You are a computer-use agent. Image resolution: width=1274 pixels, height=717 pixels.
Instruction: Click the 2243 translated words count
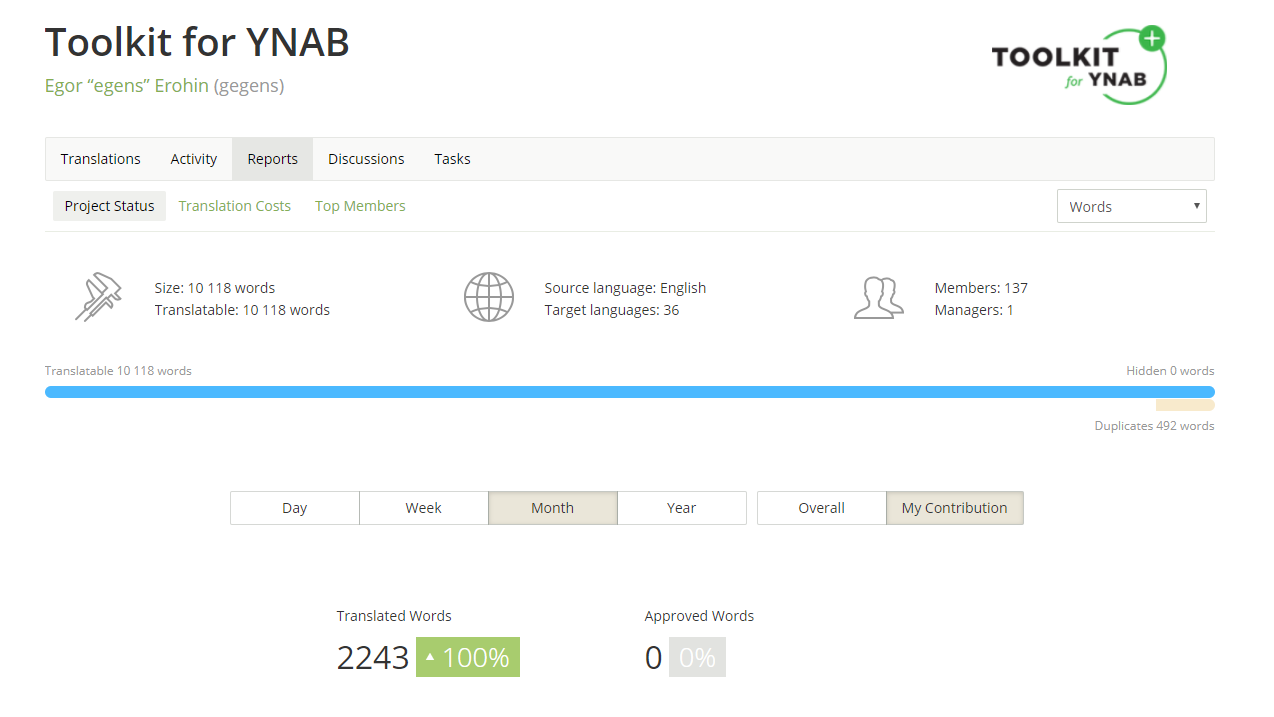[373, 657]
